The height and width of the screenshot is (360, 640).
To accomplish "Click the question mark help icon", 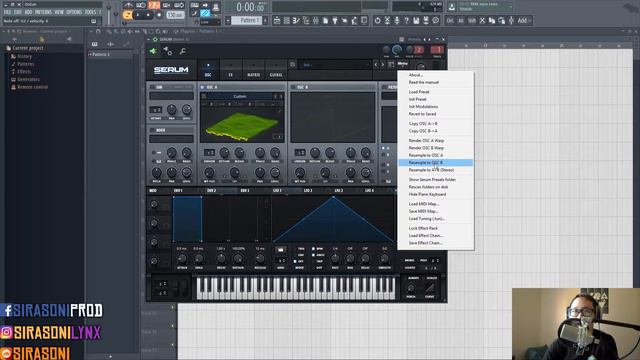I will click(x=407, y=20).
